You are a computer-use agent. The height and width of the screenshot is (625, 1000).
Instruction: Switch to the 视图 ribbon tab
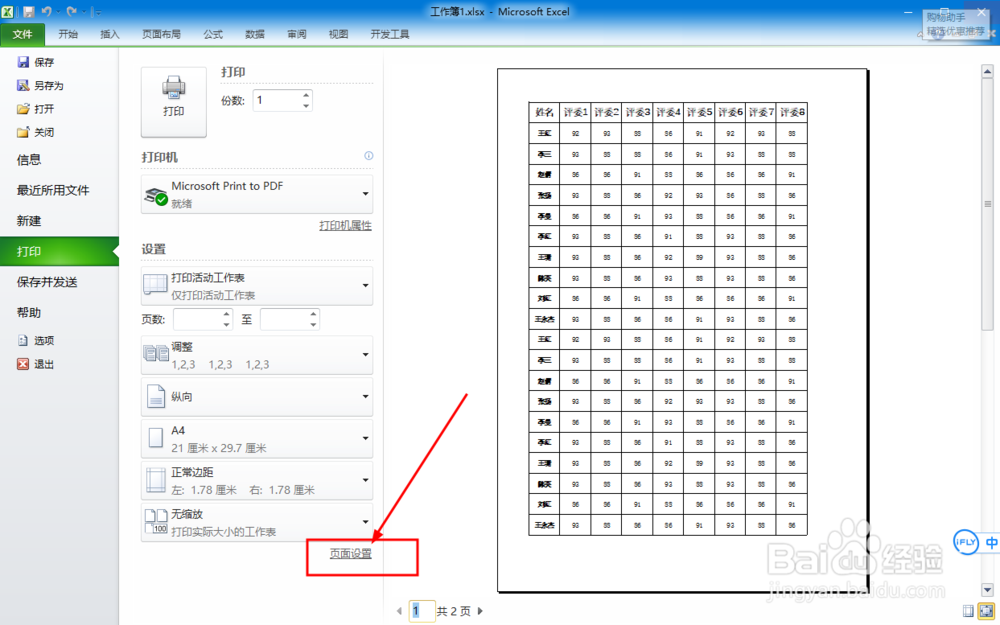[x=339, y=34]
